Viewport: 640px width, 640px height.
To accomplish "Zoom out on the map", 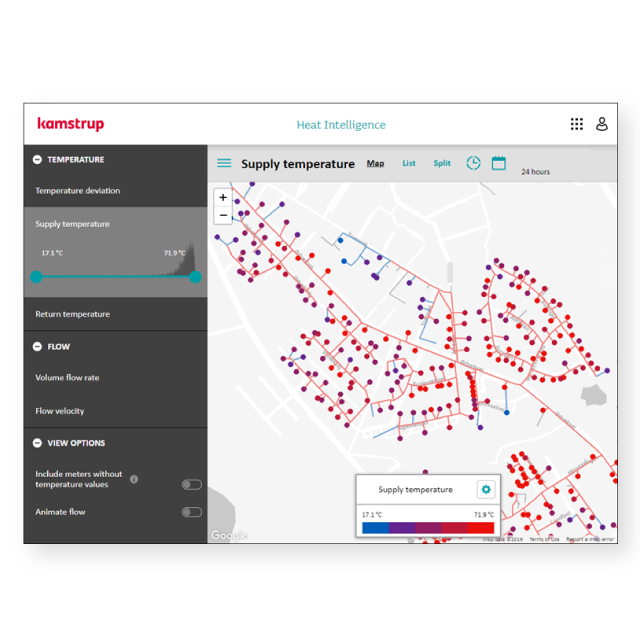I will pyautogui.click(x=223, y=215).
